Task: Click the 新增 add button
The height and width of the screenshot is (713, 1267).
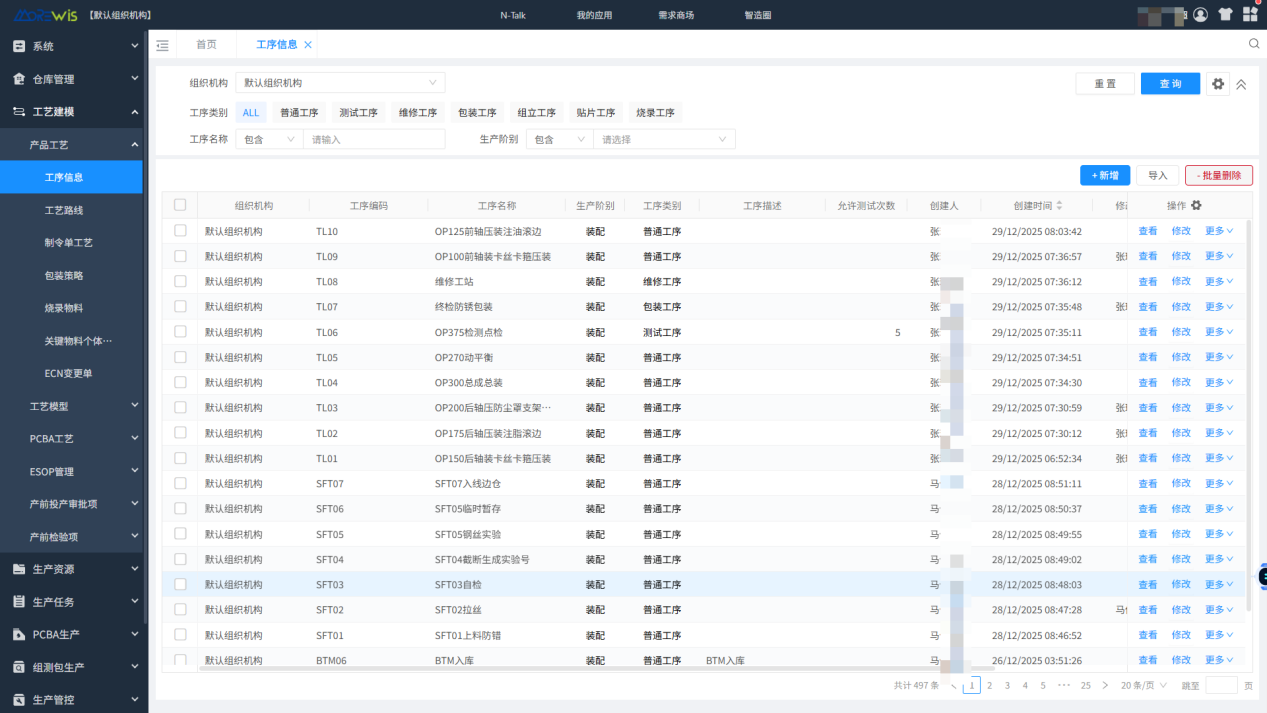Action: (x=1105, y=175)
